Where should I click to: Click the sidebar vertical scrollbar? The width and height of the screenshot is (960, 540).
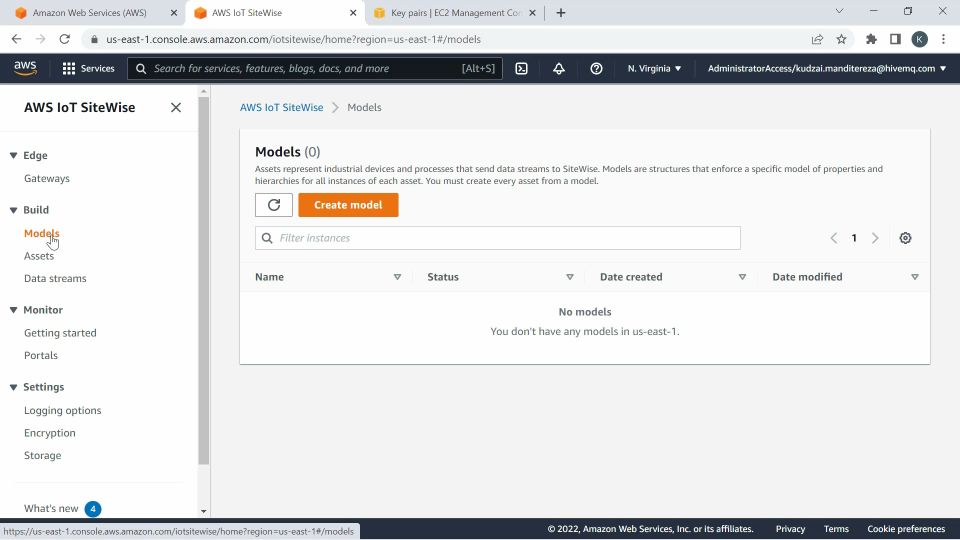204,280
